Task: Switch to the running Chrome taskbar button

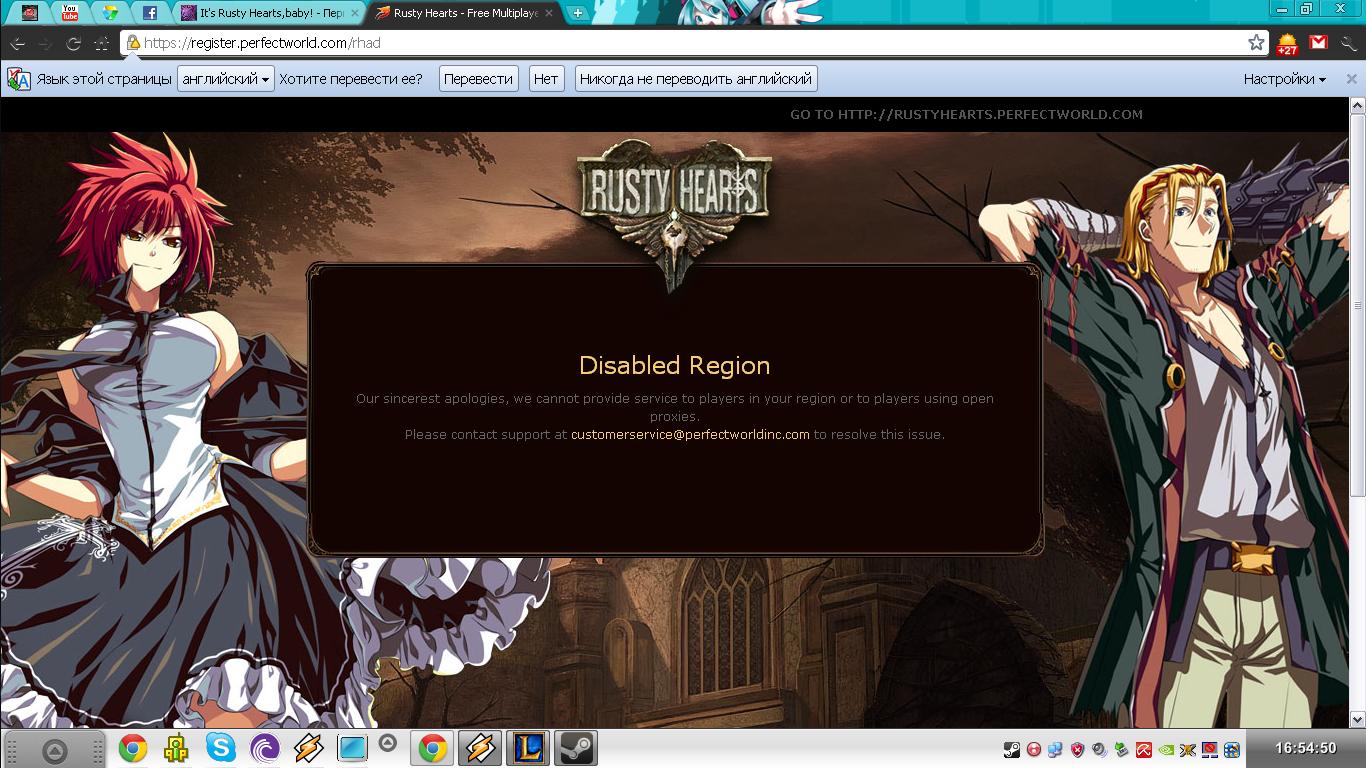Action: [433, 748]
